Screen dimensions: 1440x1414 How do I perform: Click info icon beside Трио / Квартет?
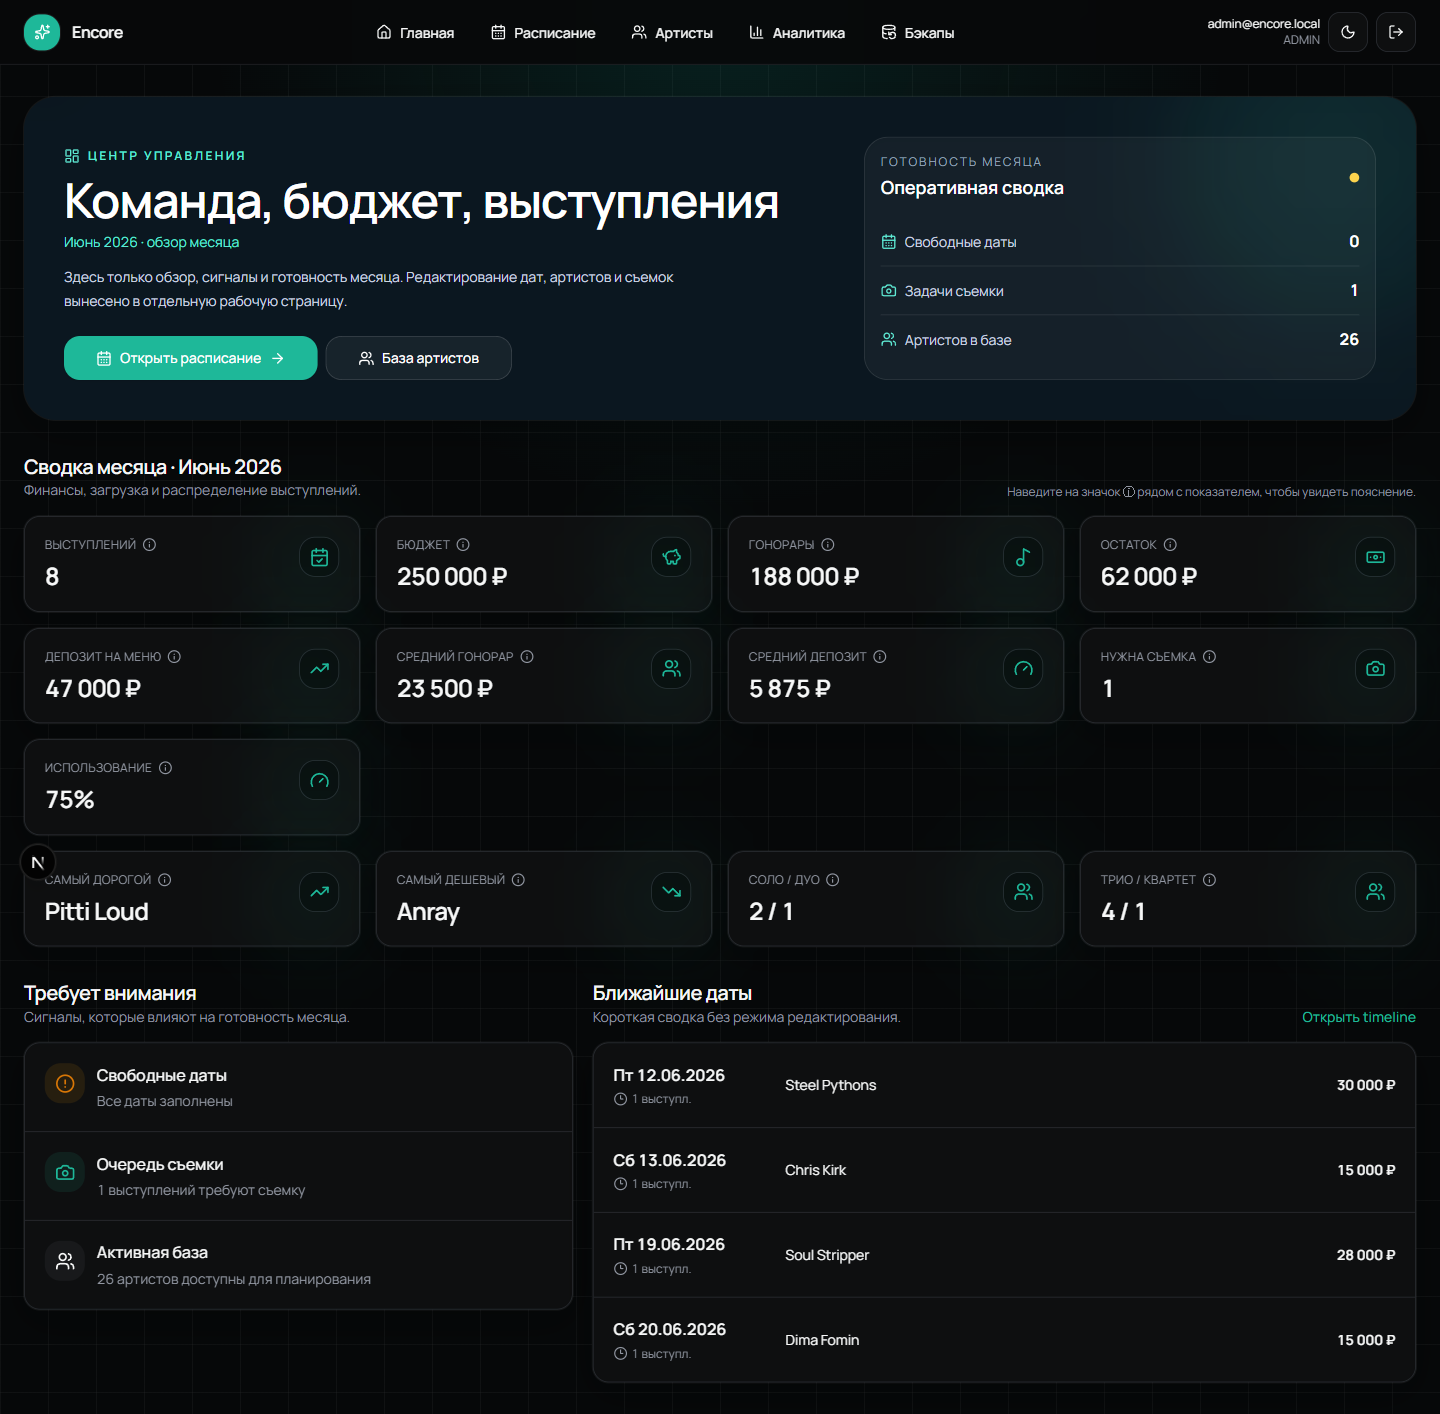click(x=1209, y=880)
